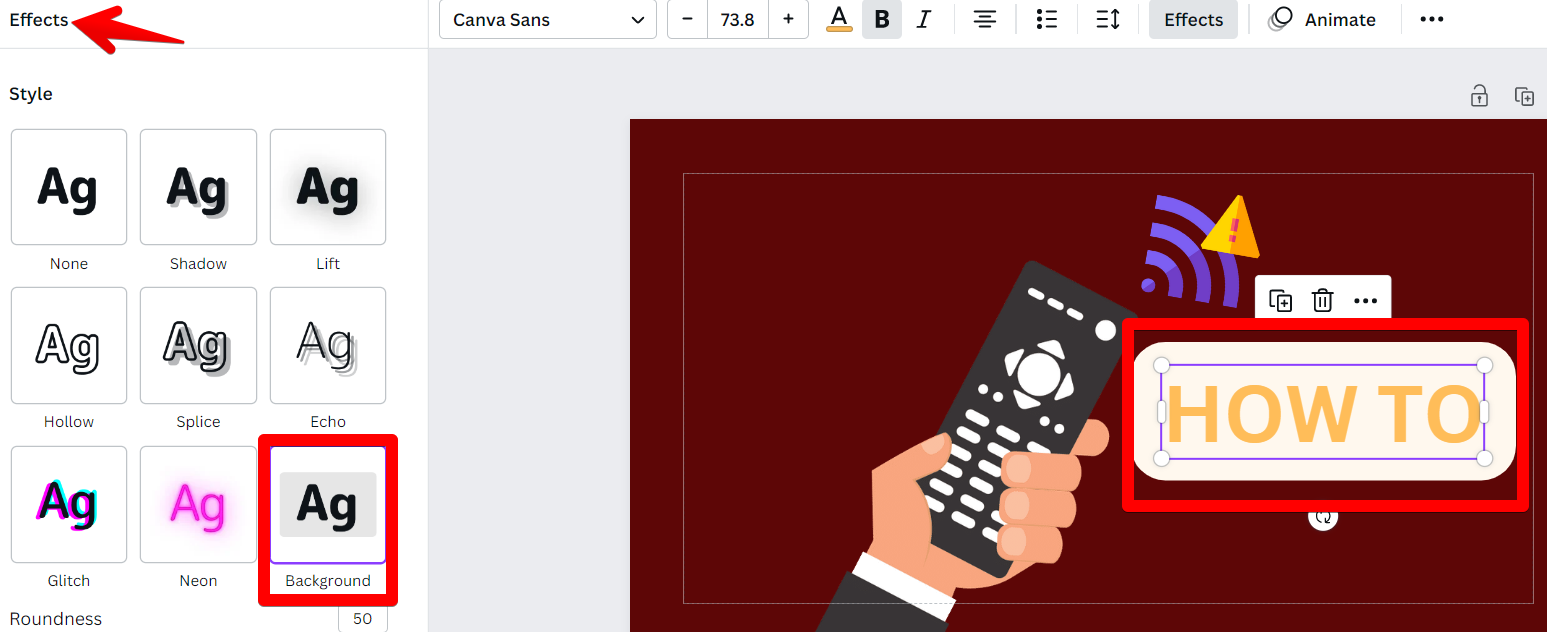Open the text alignment option

[985, 20]
